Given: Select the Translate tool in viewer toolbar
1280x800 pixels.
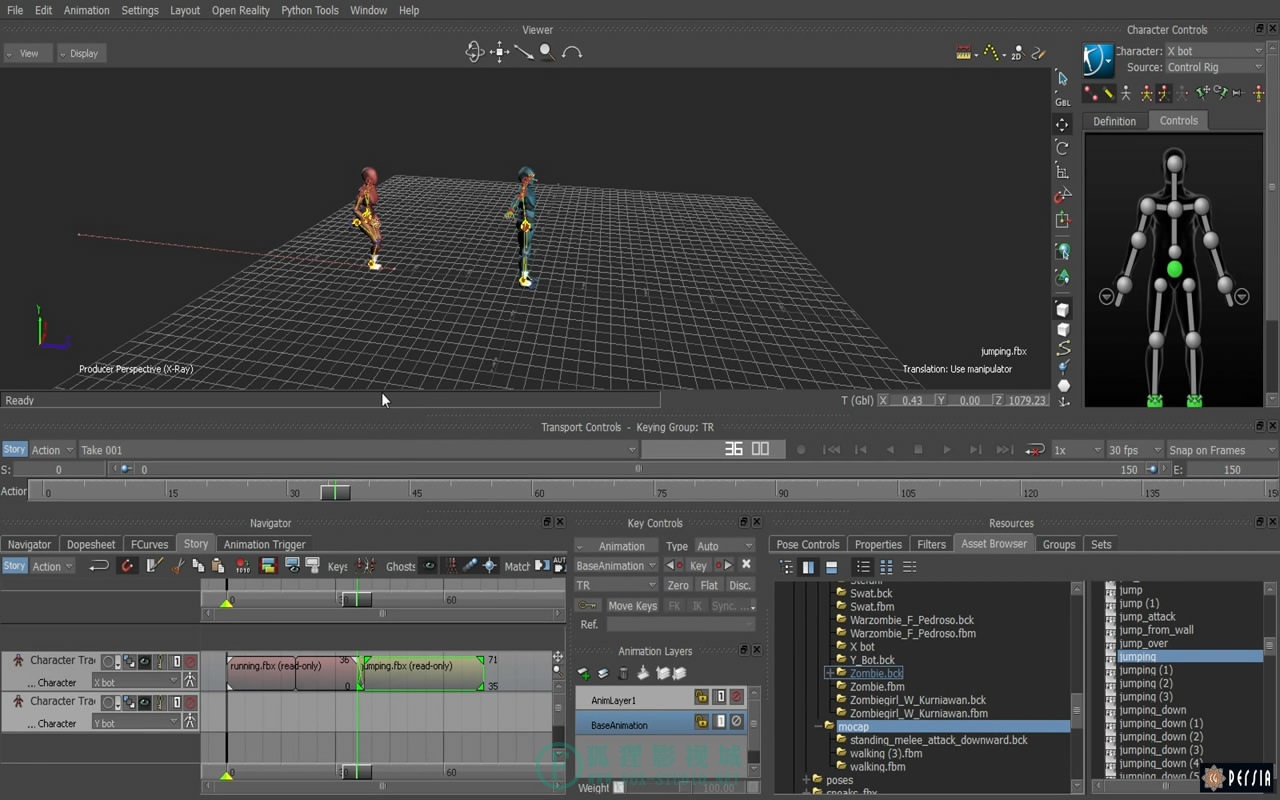Looking at the screenshot, I should click(1063, 125).
